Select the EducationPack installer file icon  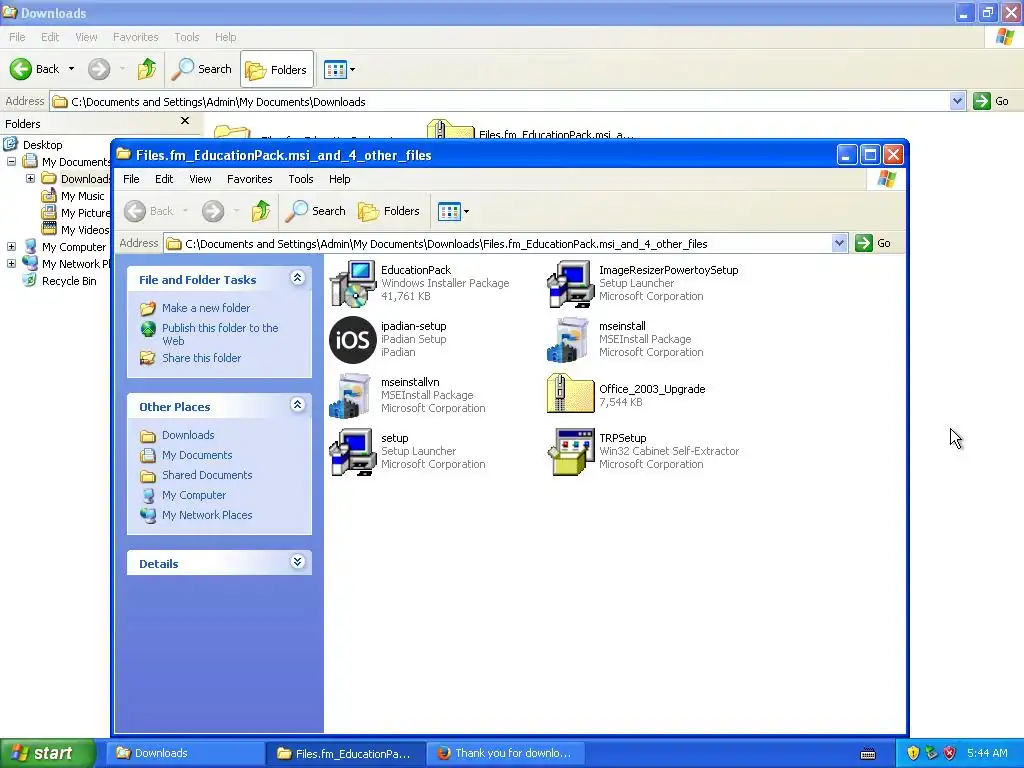tap(353, 283)
